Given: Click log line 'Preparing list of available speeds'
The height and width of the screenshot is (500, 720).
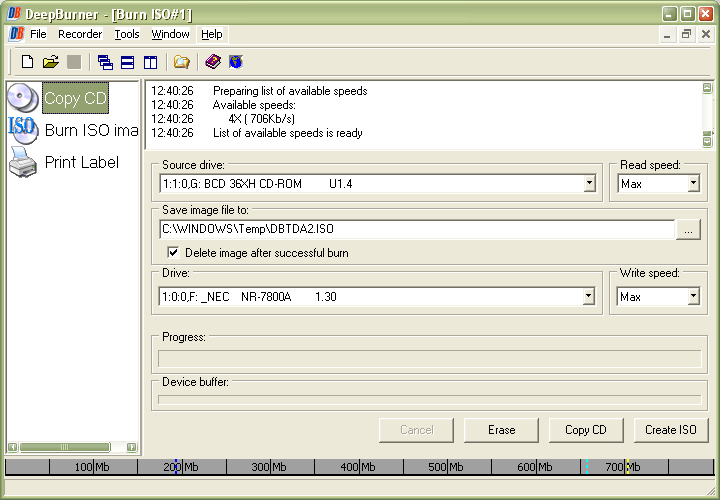Looking at the screenshot, I should 290,91.
